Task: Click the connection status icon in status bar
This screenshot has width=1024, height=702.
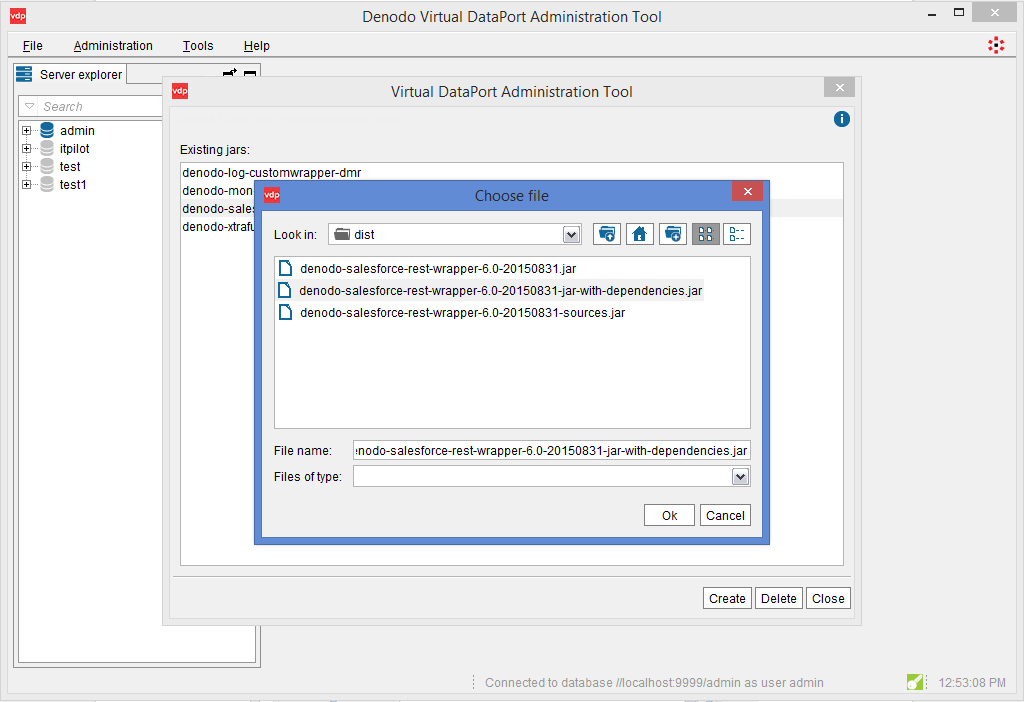Action: pyautogui.click(x=915, y=682)
